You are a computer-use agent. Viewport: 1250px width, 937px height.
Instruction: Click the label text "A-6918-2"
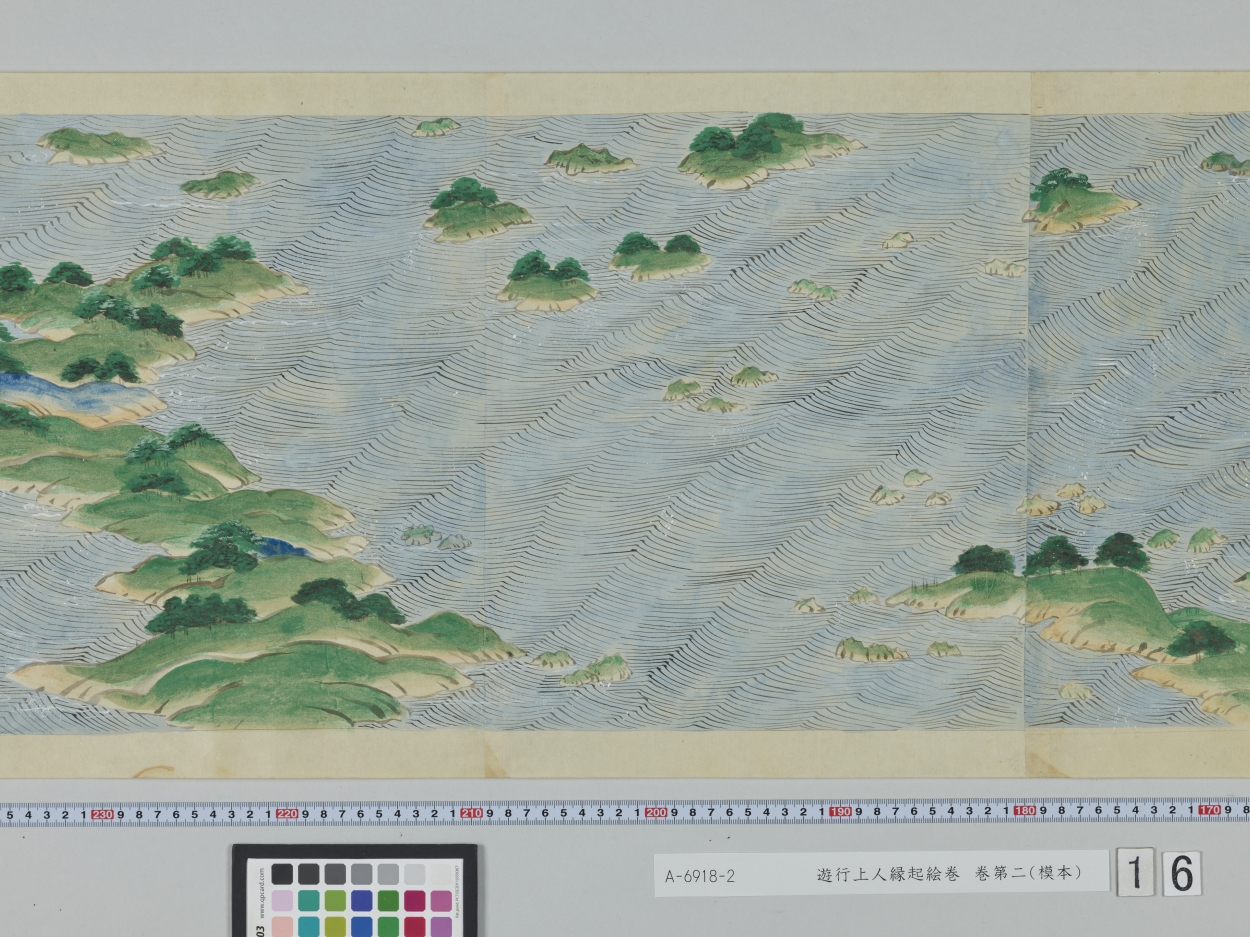point(700,876)
